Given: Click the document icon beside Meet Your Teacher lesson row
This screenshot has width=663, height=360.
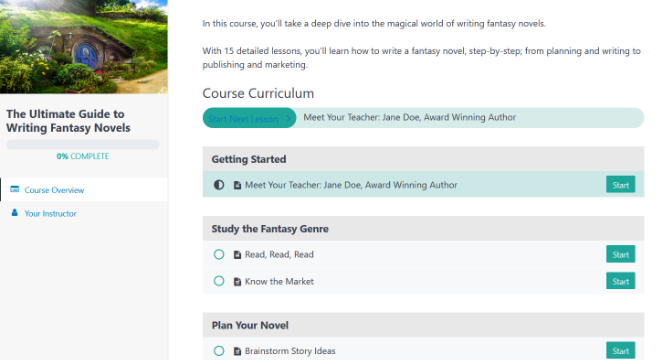Looking at the screenshot, I should pyautogui.click(x=237, y=185).
